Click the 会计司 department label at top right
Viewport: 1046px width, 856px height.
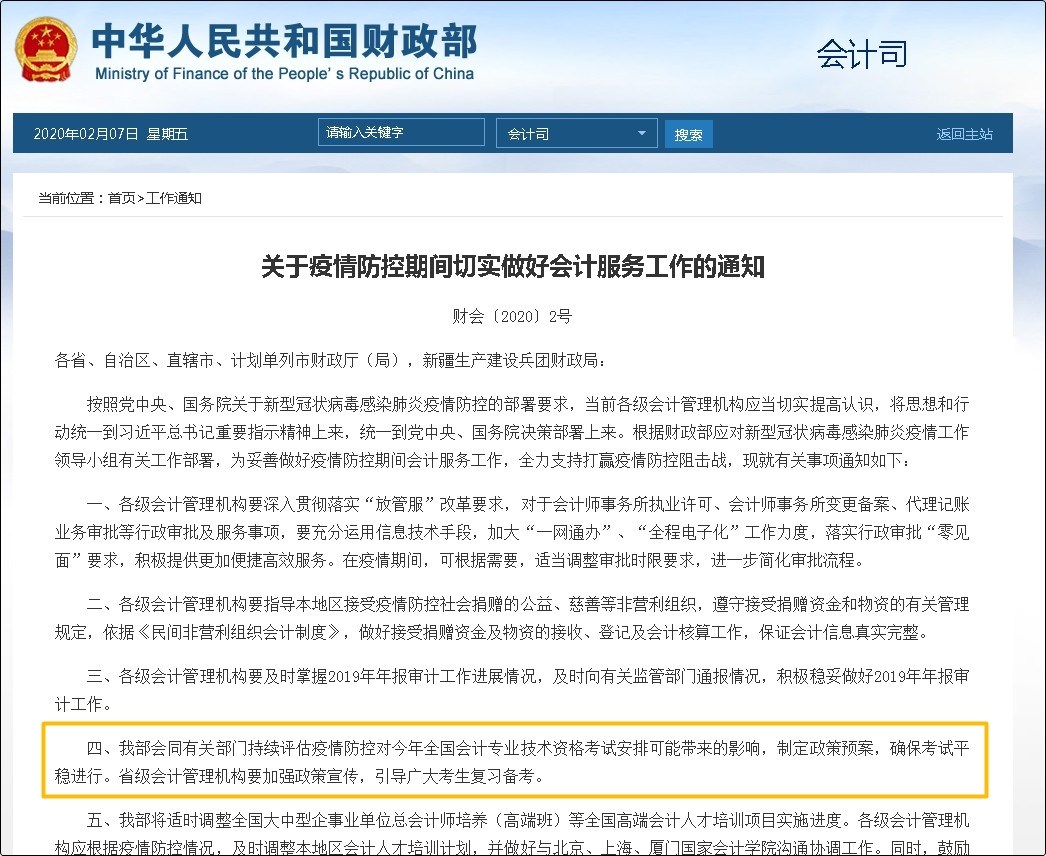tap(862, 55)
